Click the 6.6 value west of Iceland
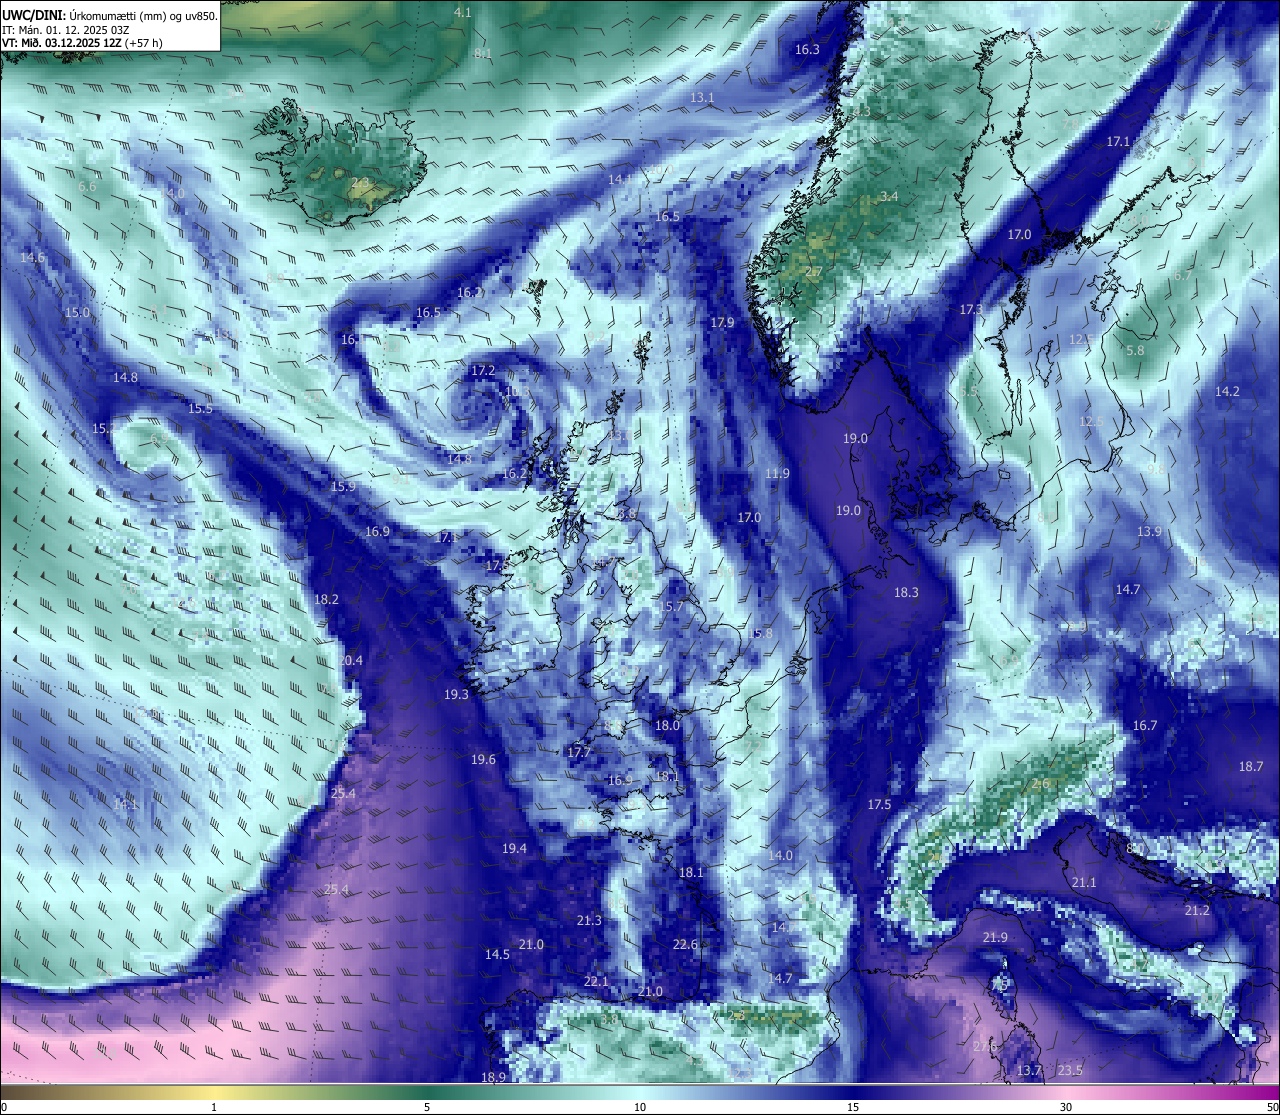 coord(87,186)
